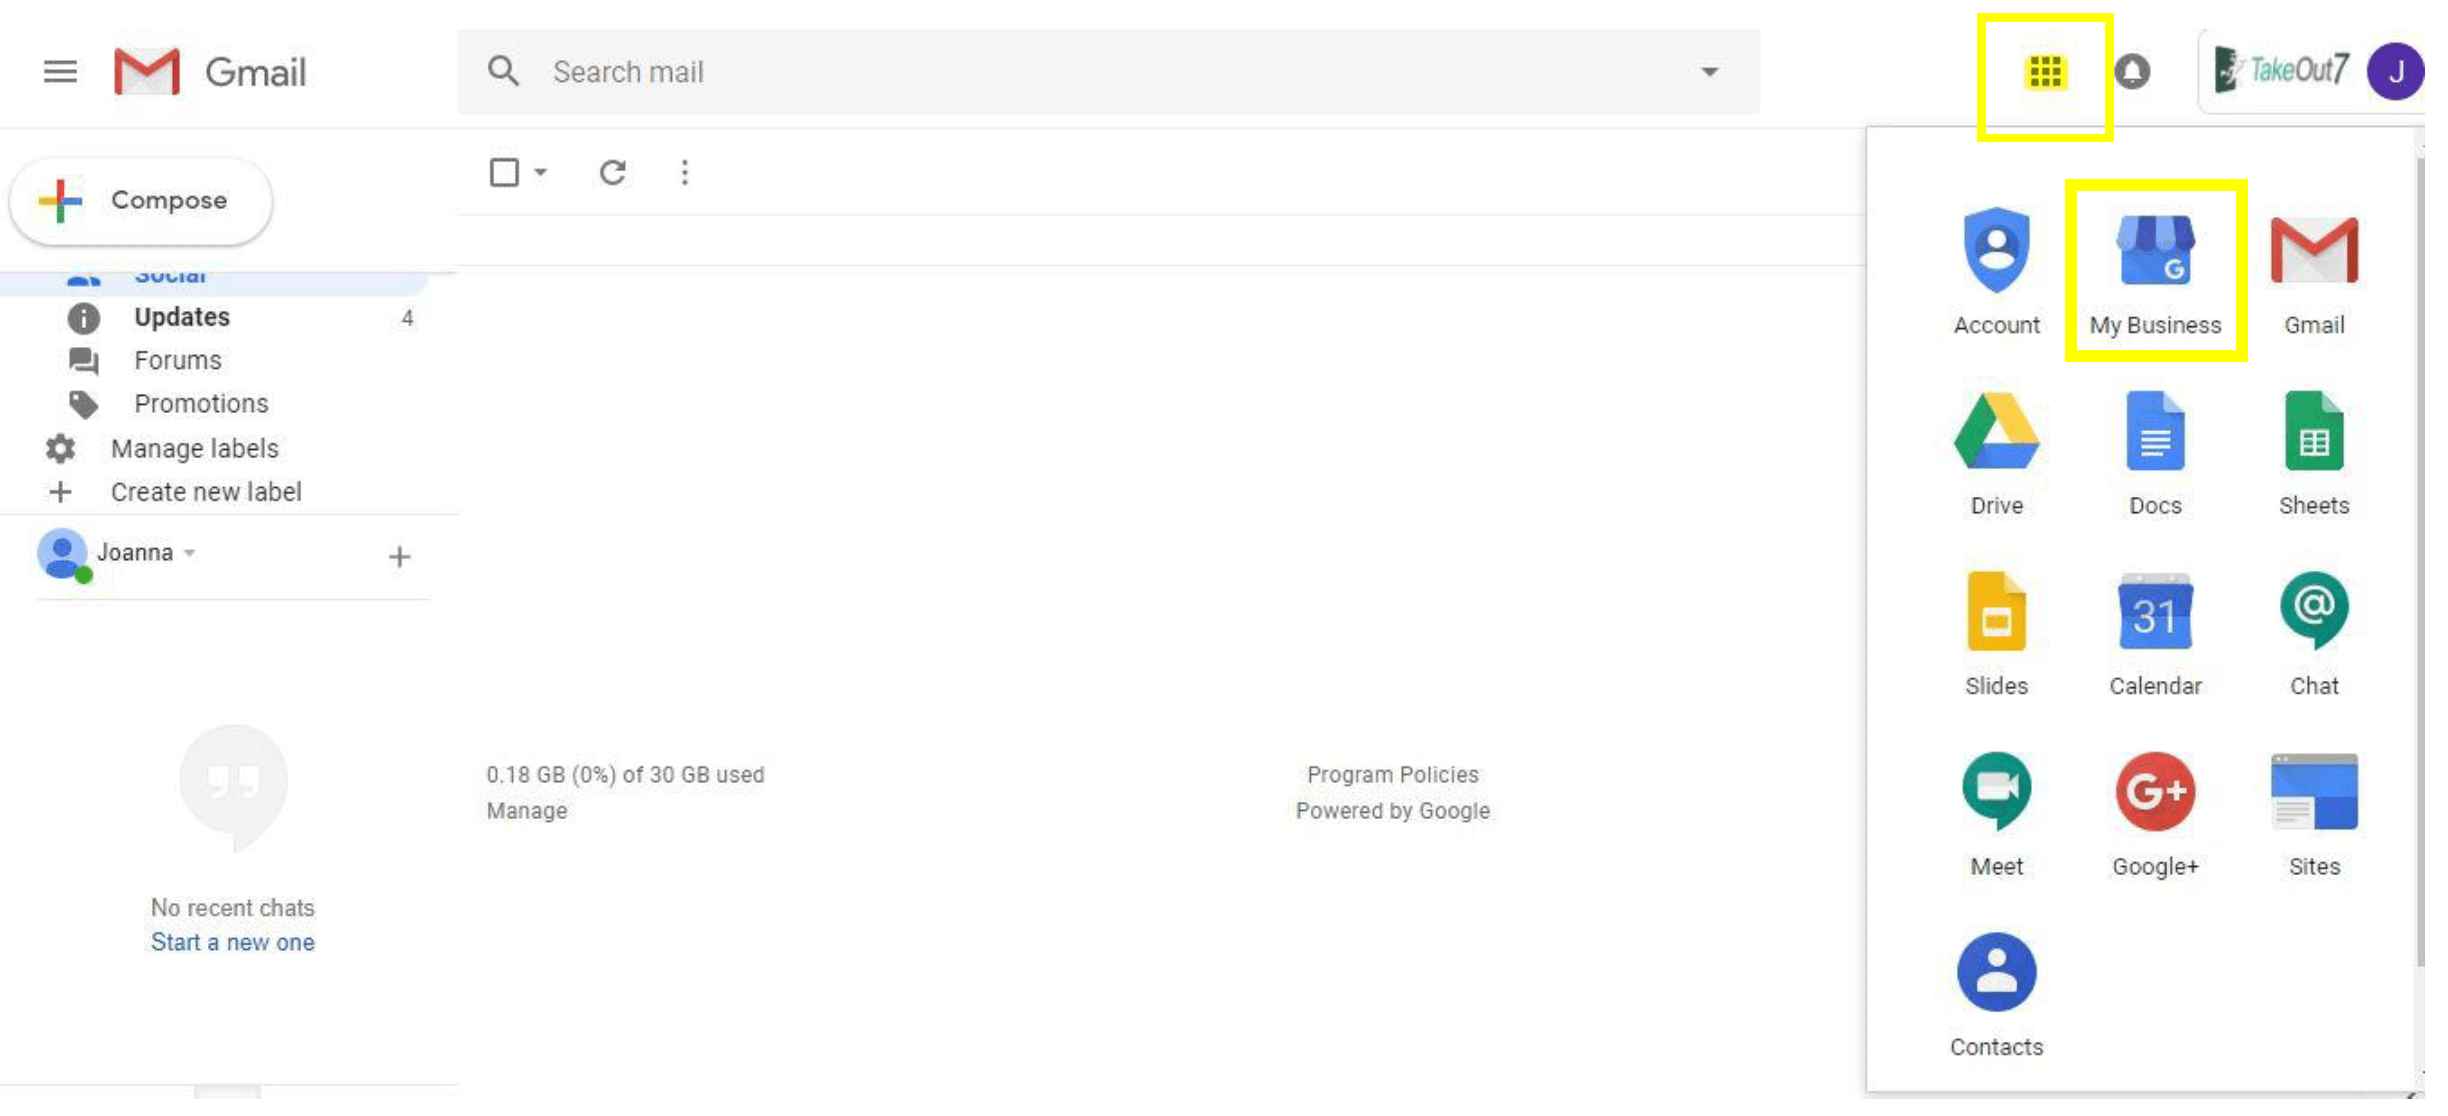This screenshot has height=1116, width=2448.
Task: Refresh the mail list
Action: (613, 173)
